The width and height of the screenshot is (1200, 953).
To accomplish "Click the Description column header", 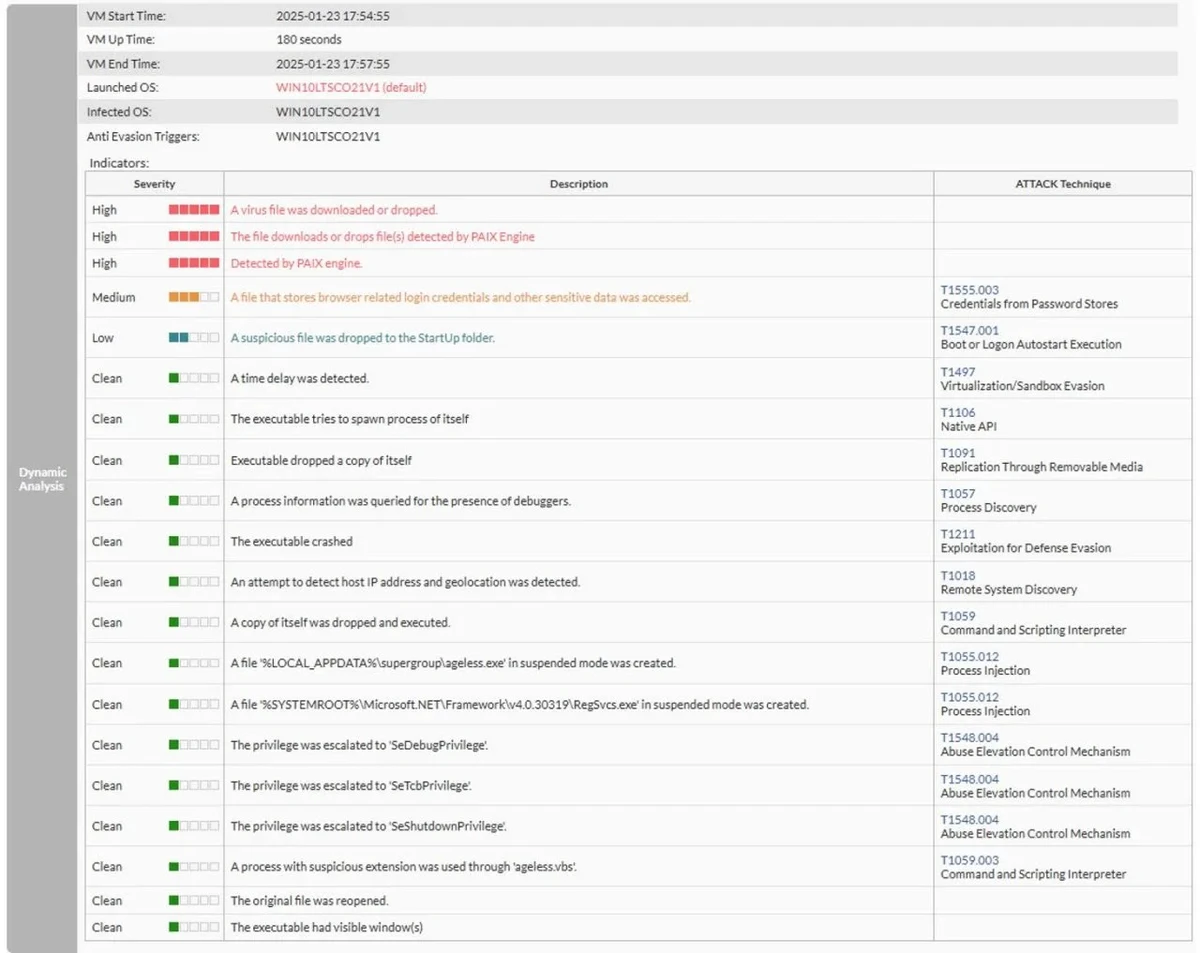I will [x=578, y=184].
